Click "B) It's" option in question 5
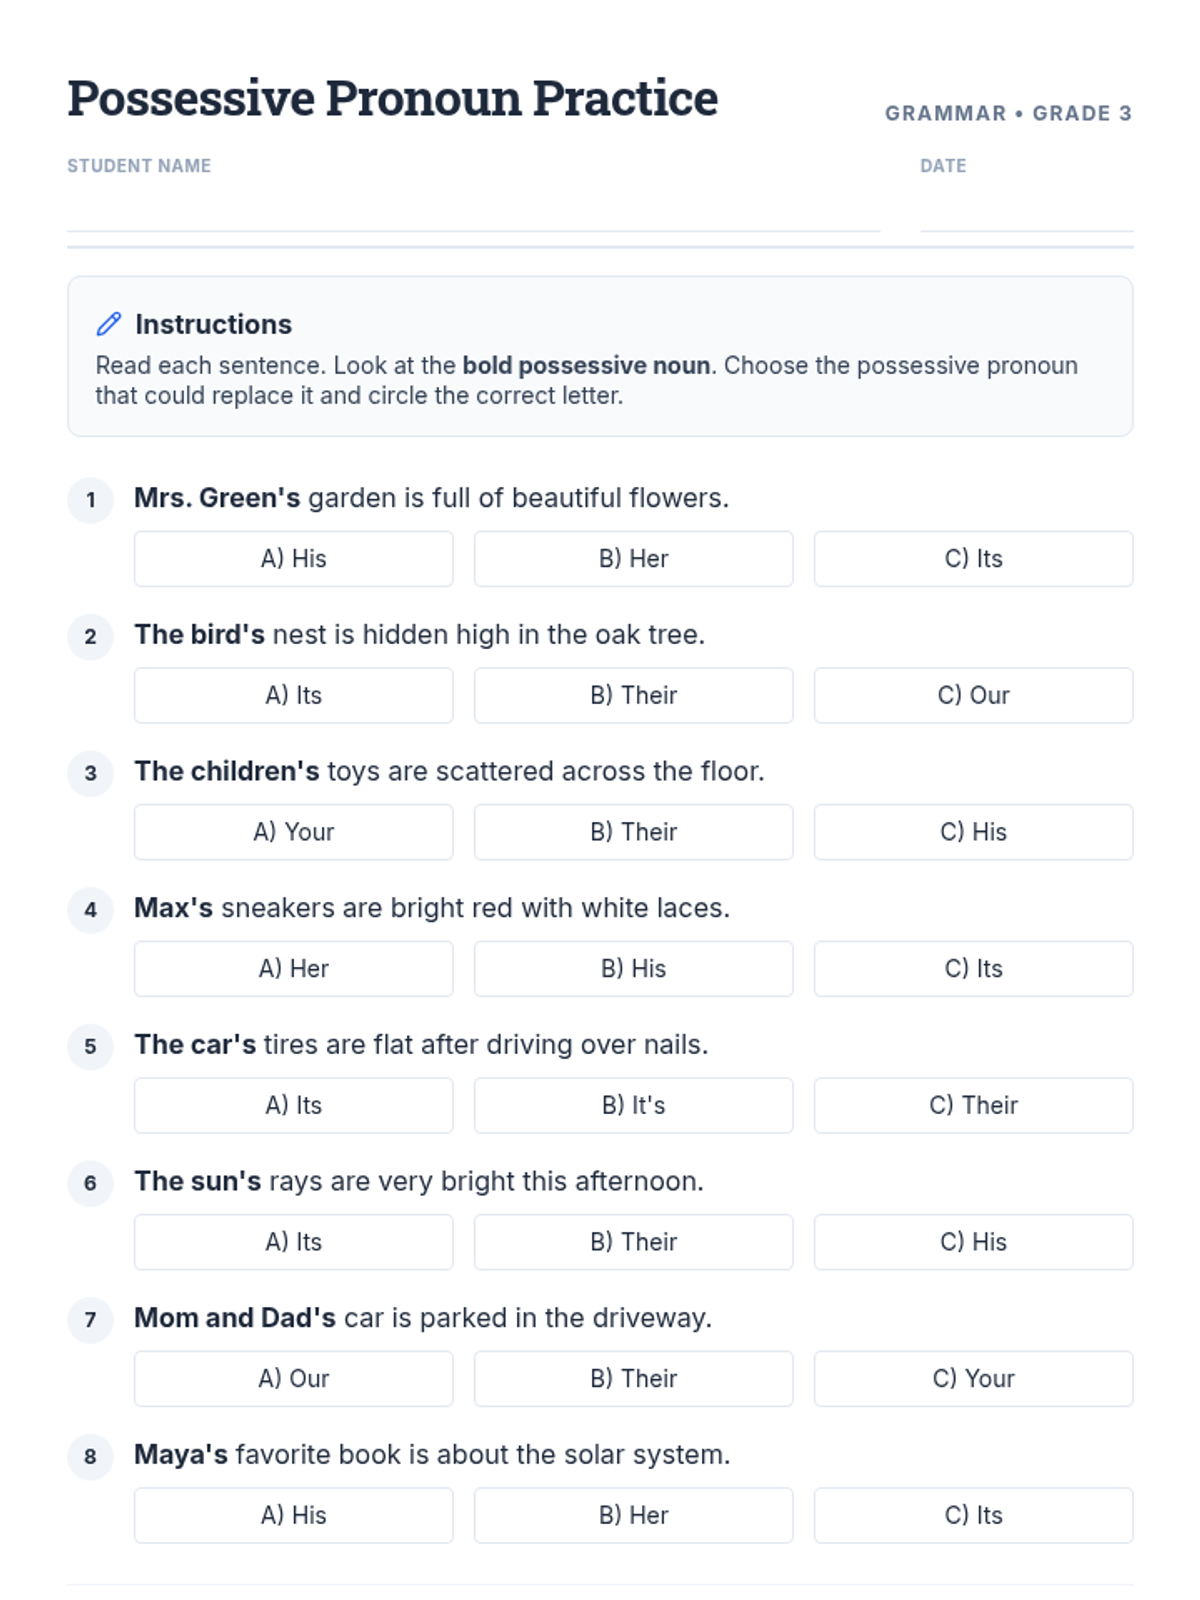This screenshot has width=1200, height=1600. tap(633, 1105)
